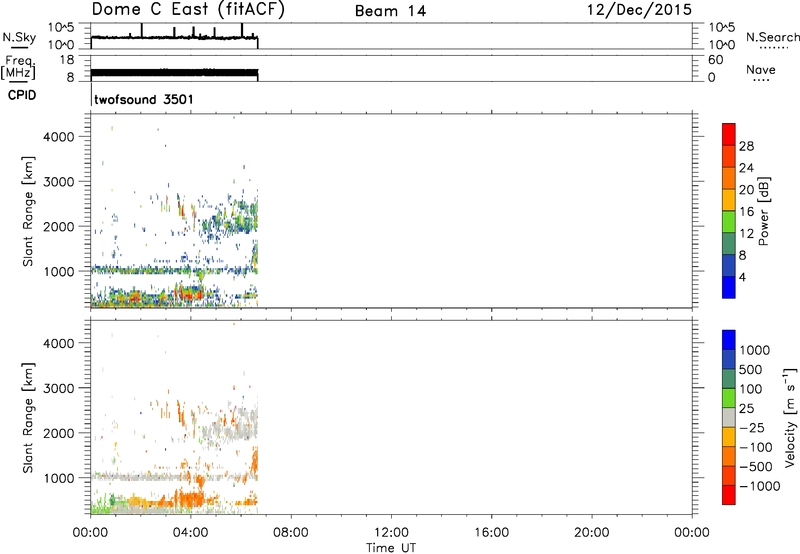Click the 'Time UT' axis label
This screenshot has height=554, width=800.
pos(391,548)
